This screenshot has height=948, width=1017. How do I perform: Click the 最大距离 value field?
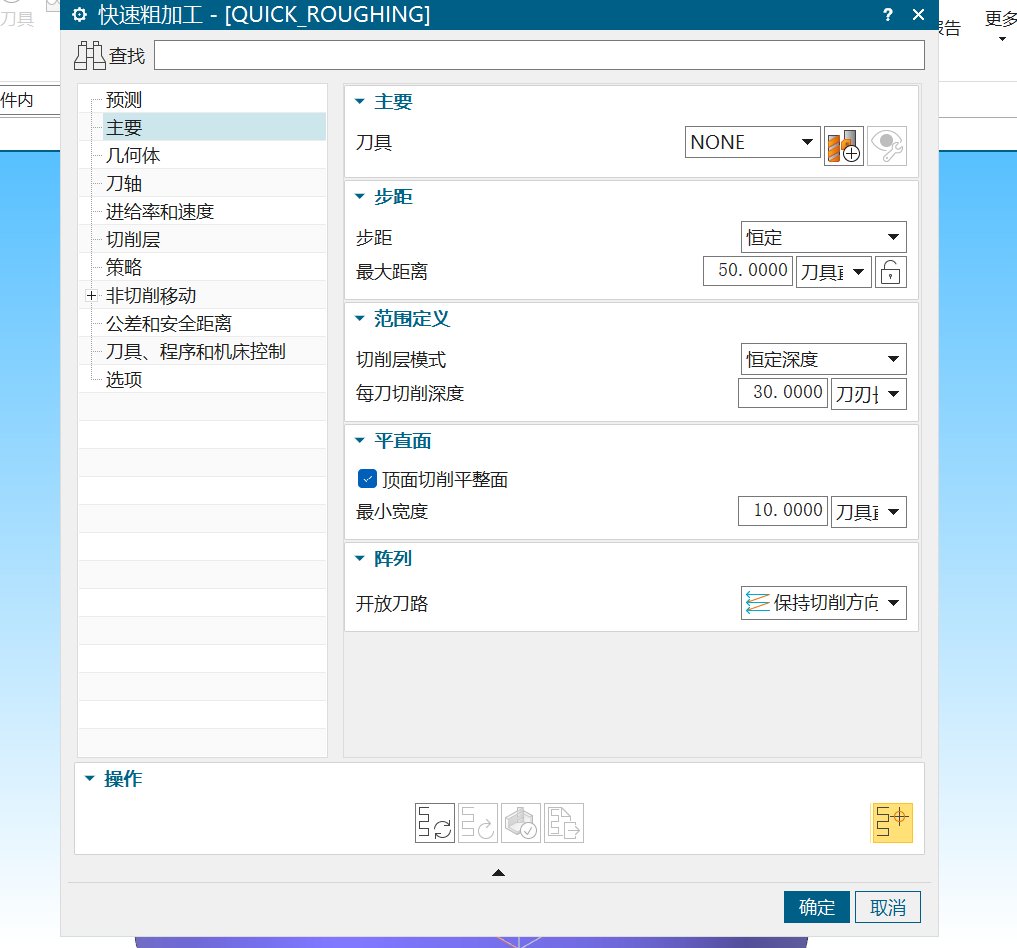coord(748,270)
